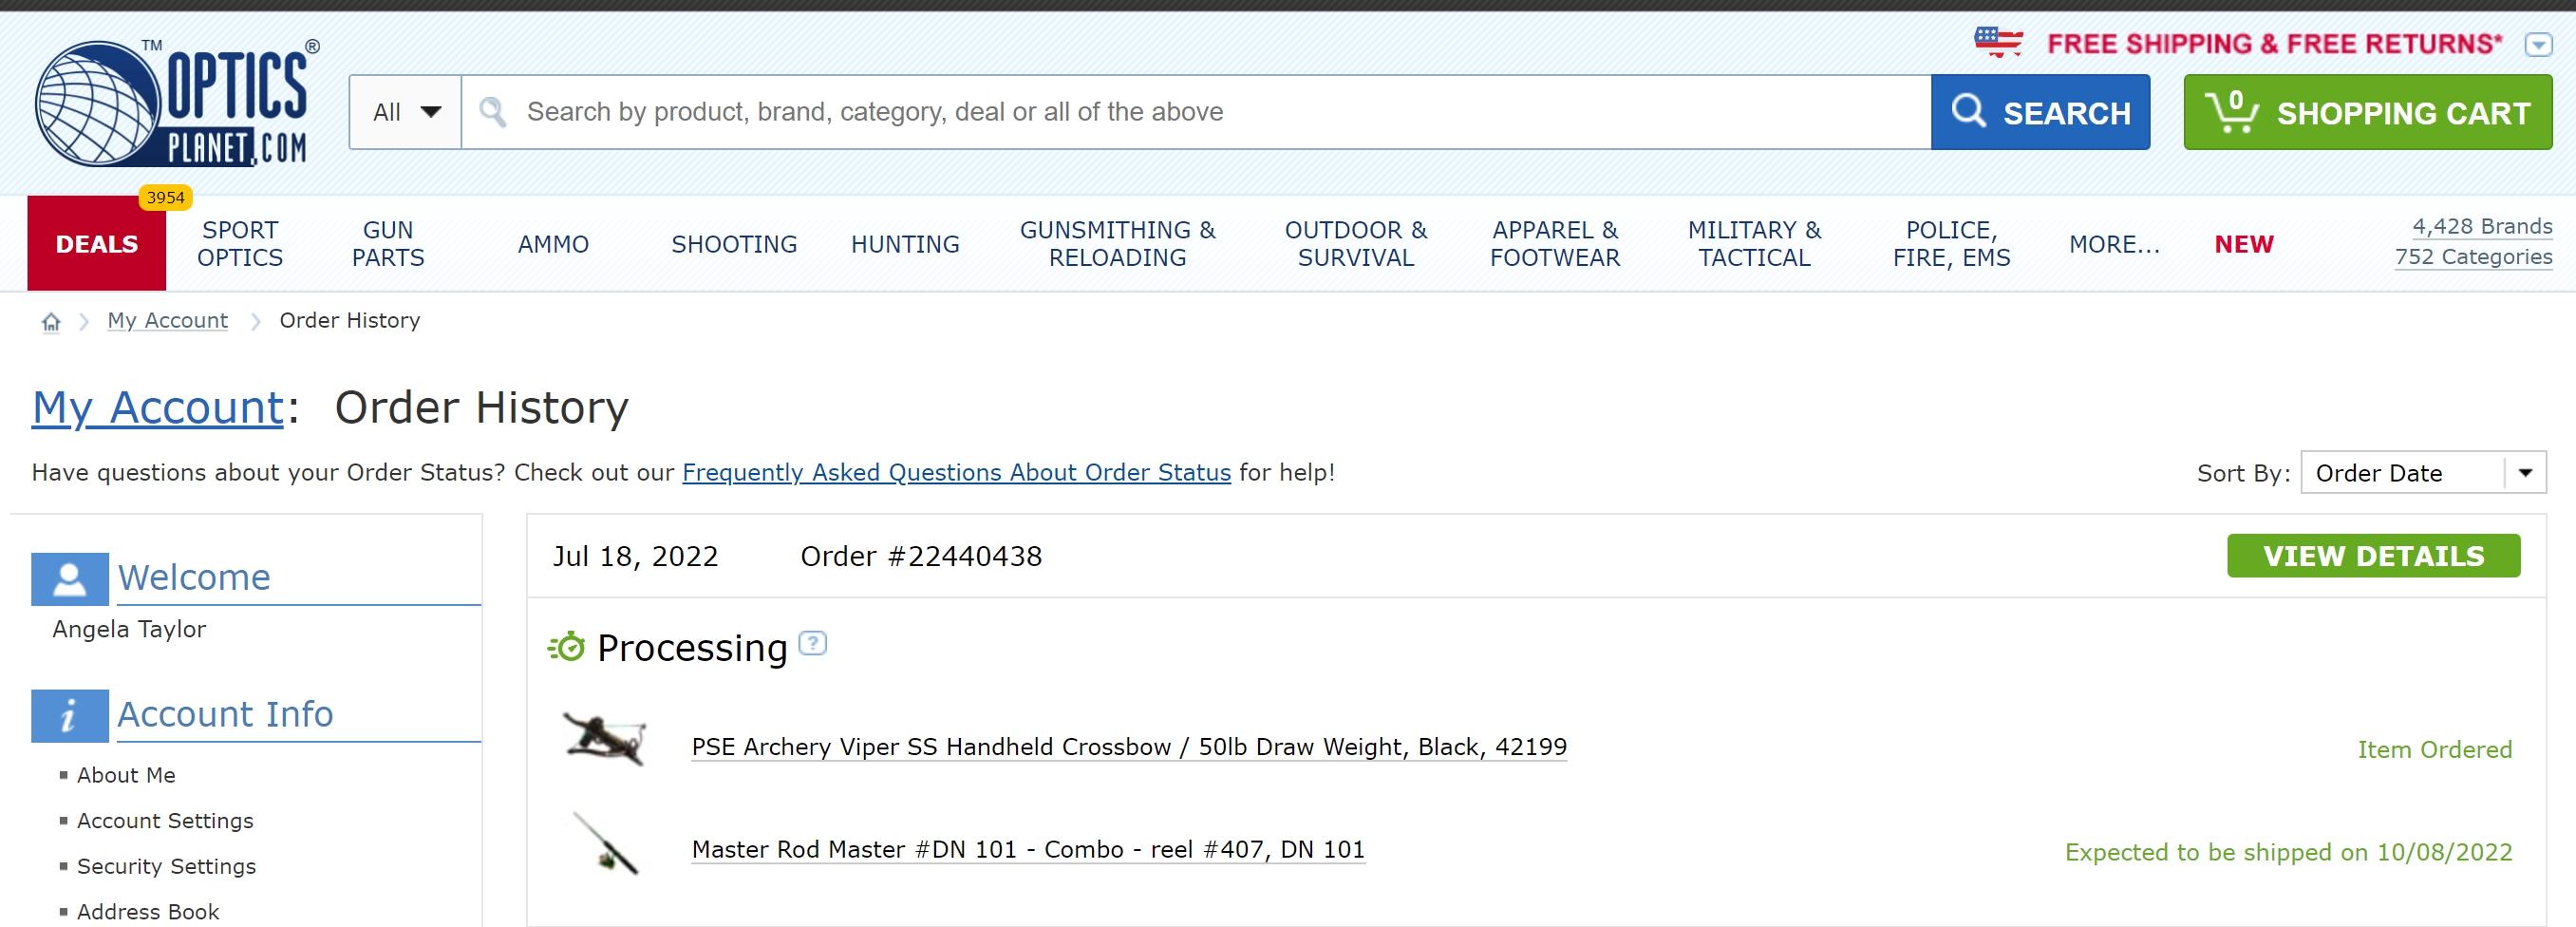Viewport: 2576px width, 927px height.
Task: Open the HUNTING menu
Action: pos(903,243)
